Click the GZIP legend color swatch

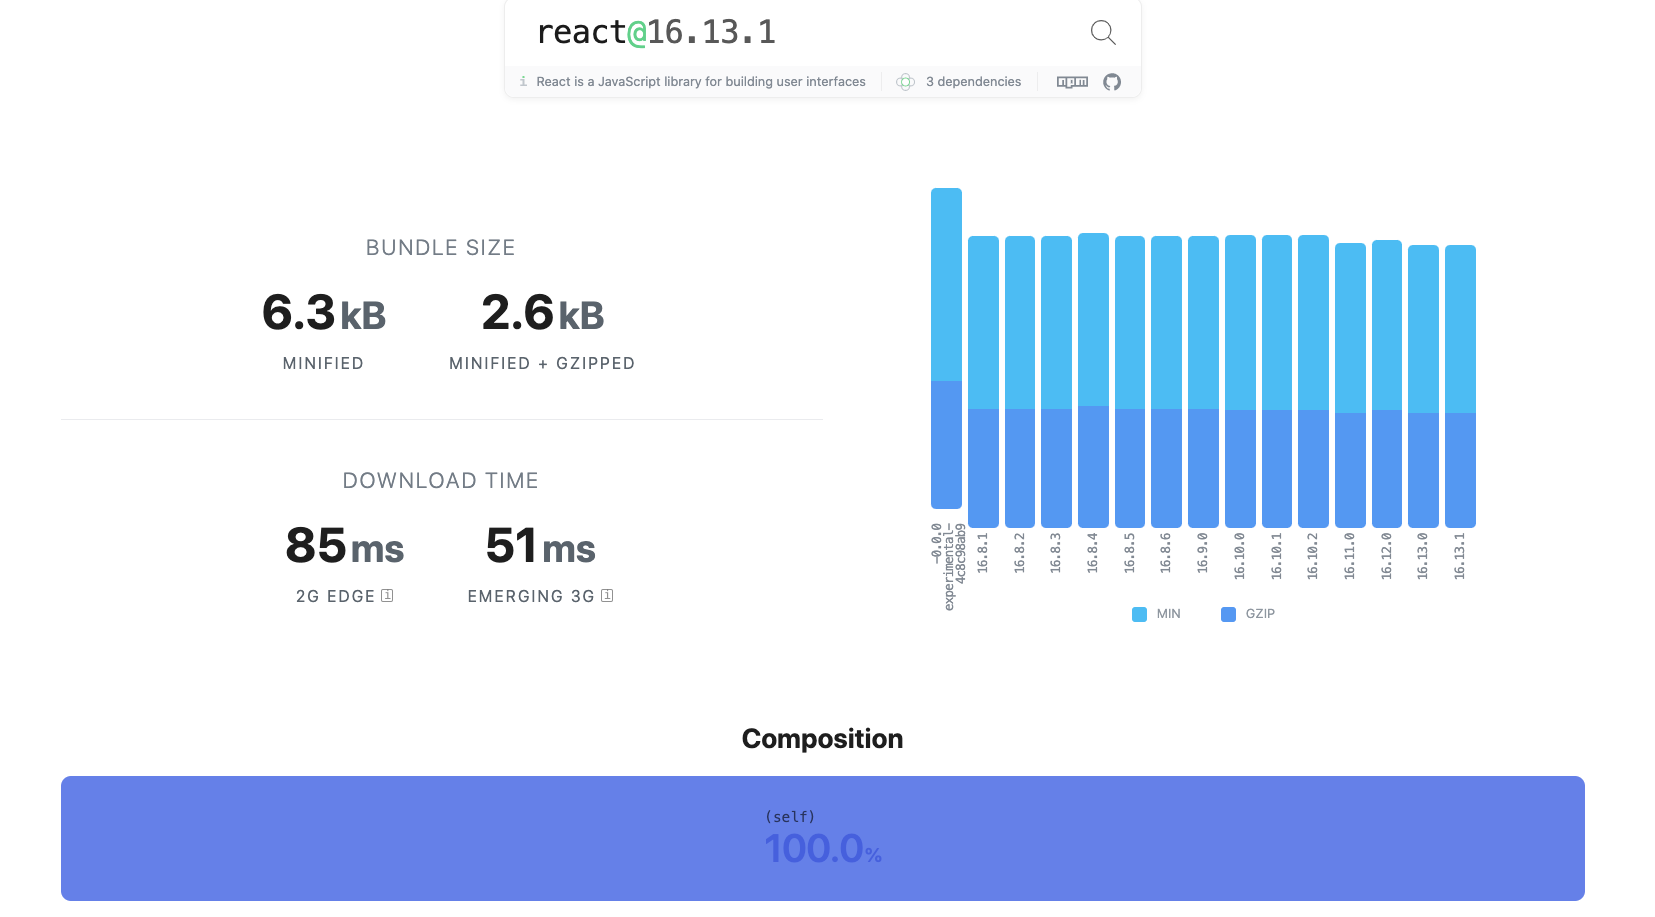coord(1228,614)
